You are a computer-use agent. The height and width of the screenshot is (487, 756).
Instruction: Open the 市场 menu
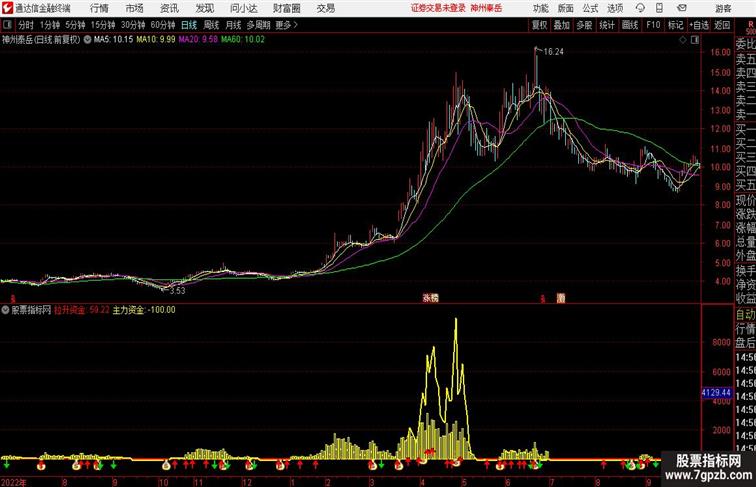click(135, 8)
